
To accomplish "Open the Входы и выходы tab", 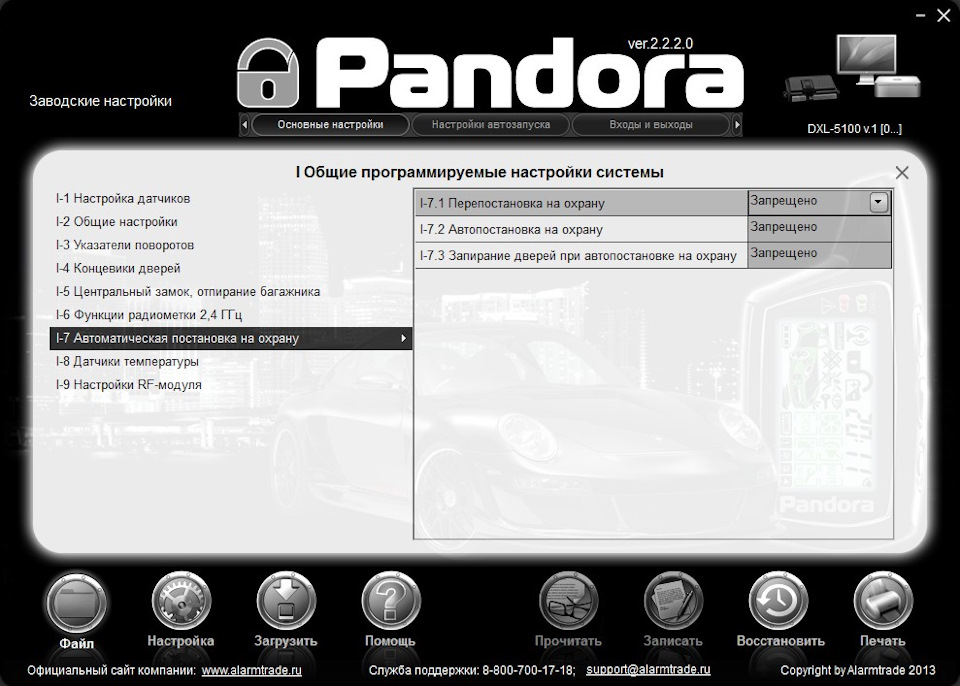I will pos(651,125).
